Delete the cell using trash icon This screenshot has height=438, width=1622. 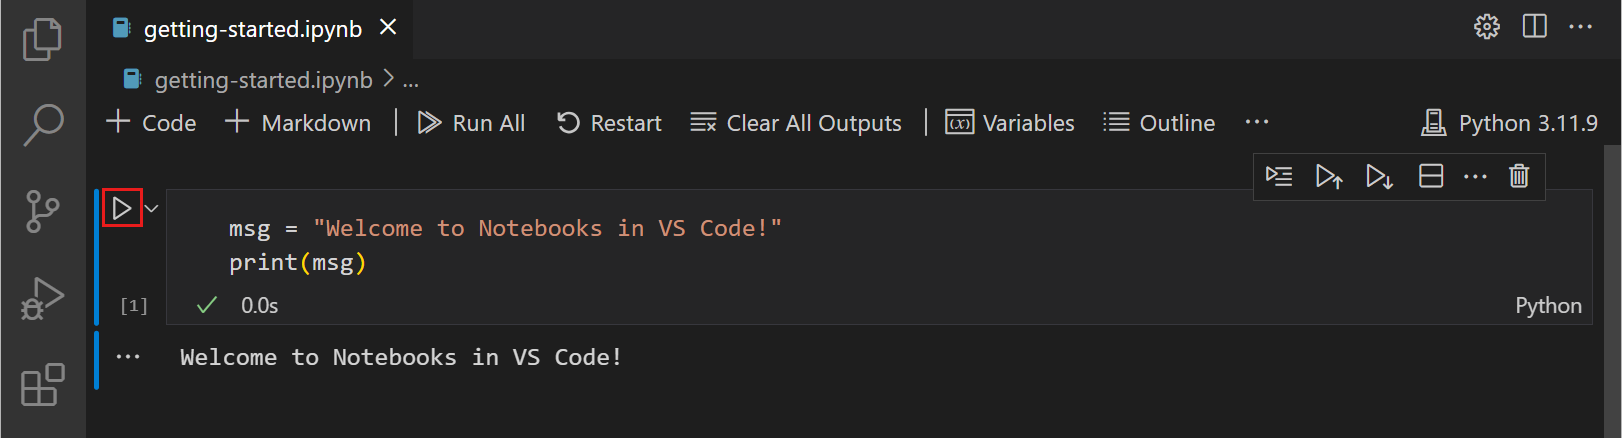(x=1518, y=176)
